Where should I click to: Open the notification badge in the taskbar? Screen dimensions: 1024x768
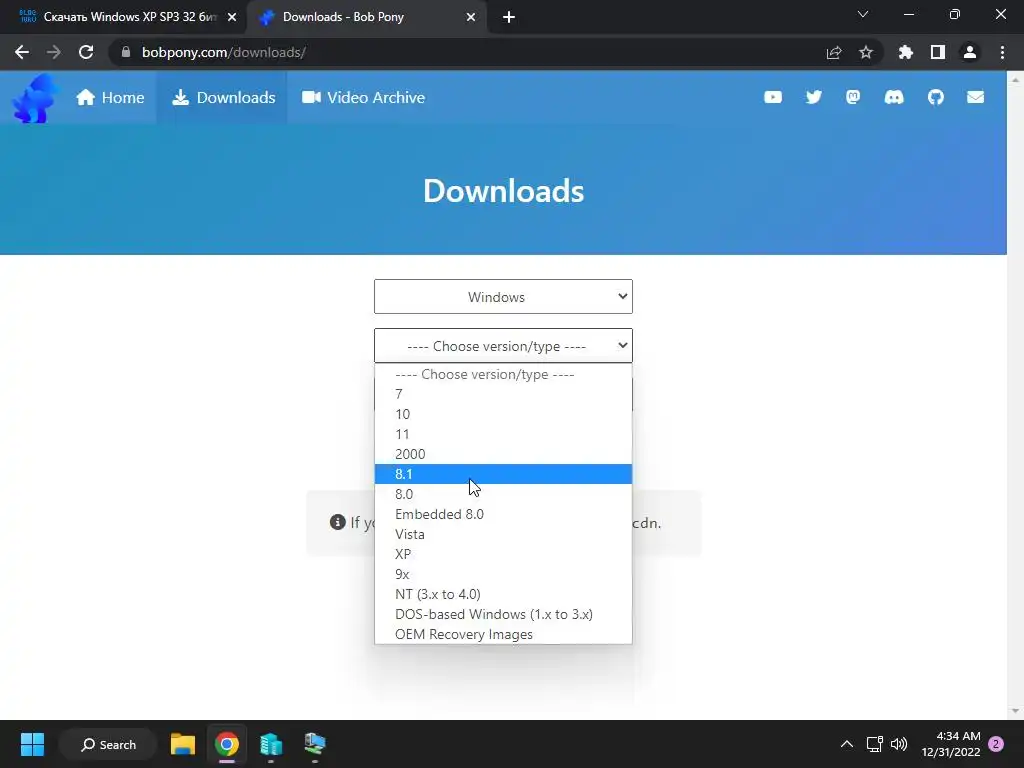(996, 744)
